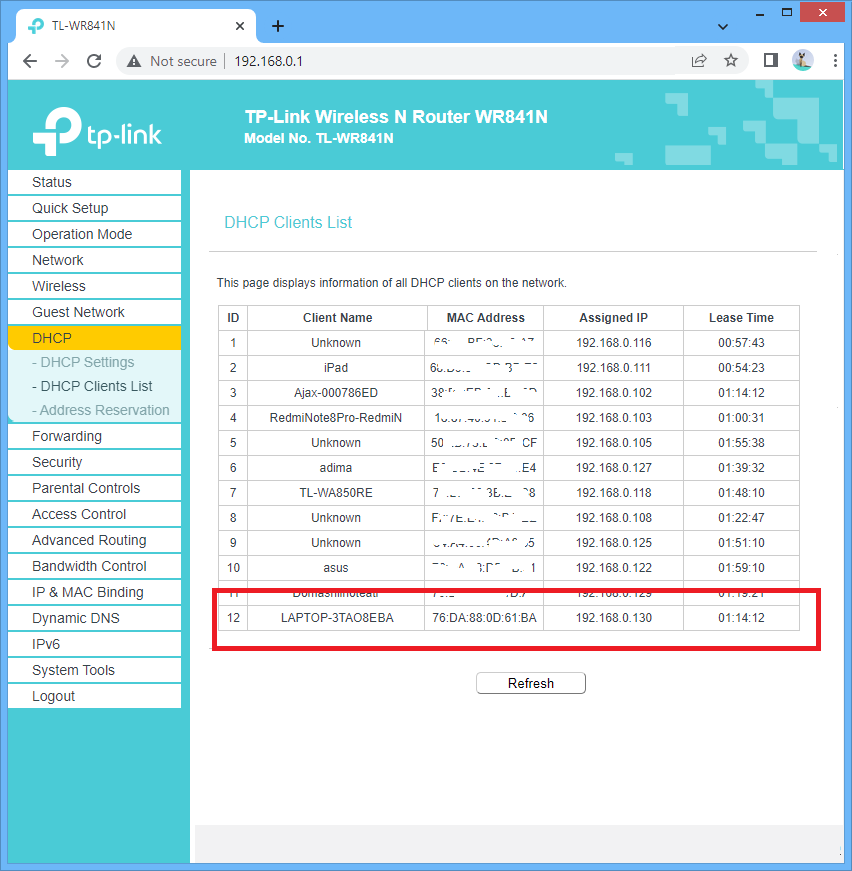
Task: Select client name TL-WA850RE
Action: pos(336,493)
